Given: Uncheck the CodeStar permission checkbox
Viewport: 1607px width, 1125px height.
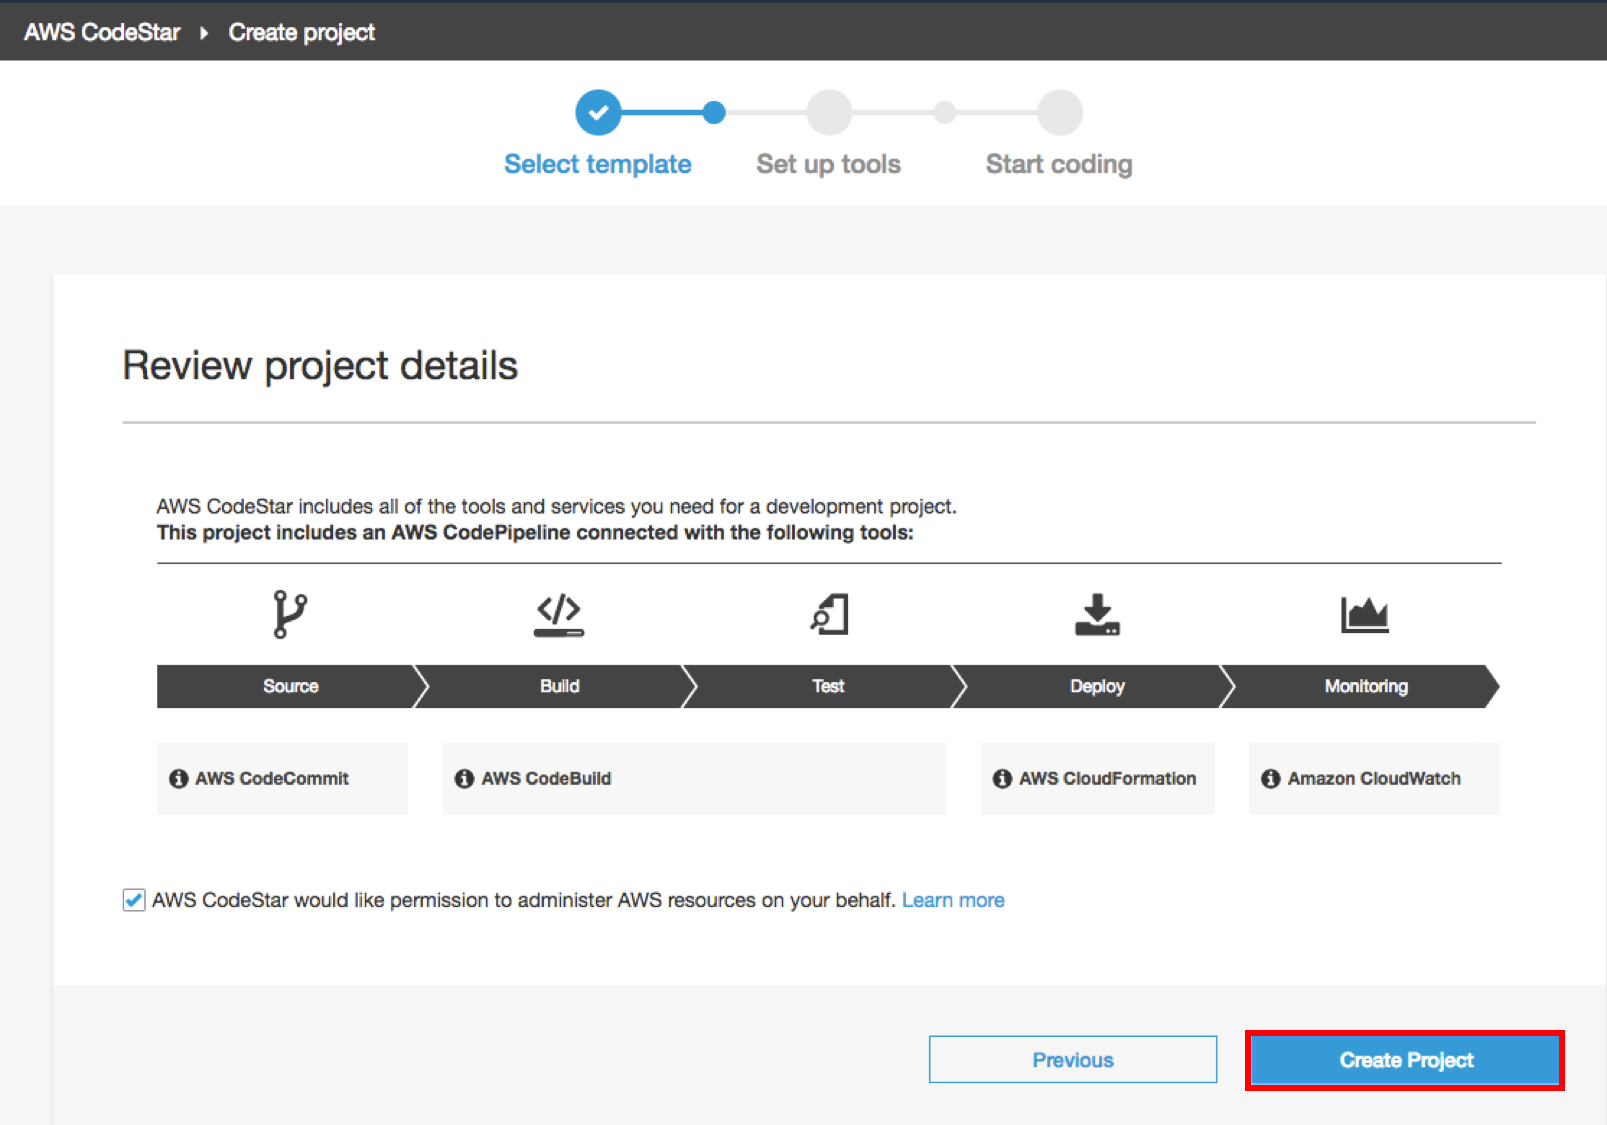Looking at the screenshot, I should [134, 900].
